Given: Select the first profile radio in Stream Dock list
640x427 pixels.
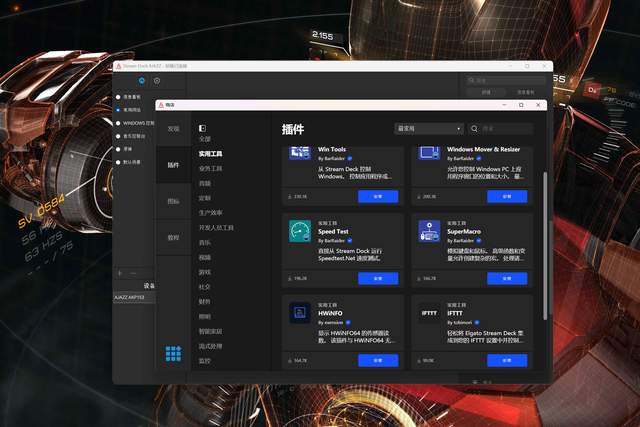Looking at the screenshot, I should (118, 97).
